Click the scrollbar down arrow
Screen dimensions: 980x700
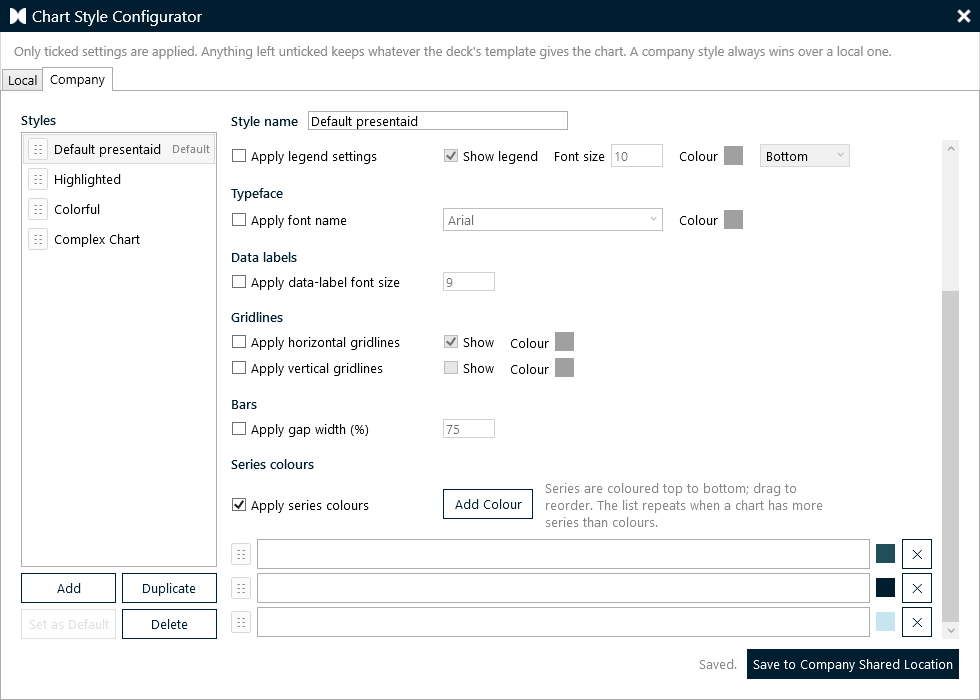pos(951,631)
